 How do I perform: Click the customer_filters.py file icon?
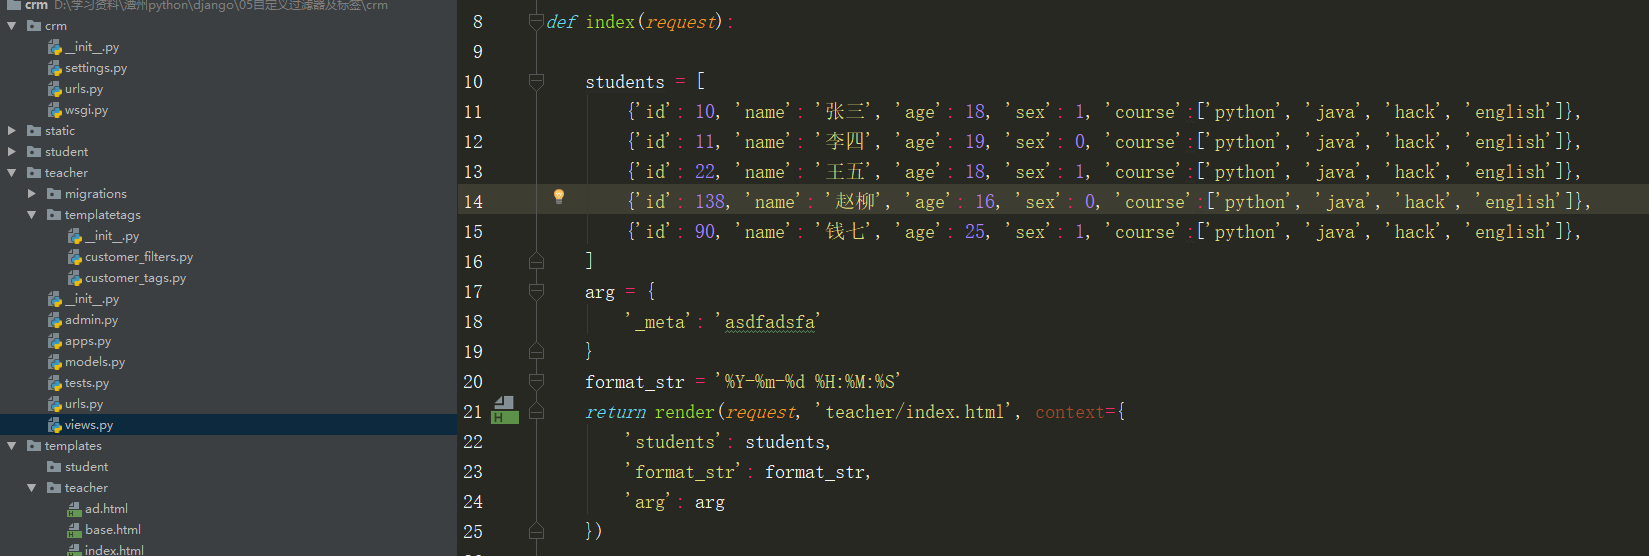point(75,257)
